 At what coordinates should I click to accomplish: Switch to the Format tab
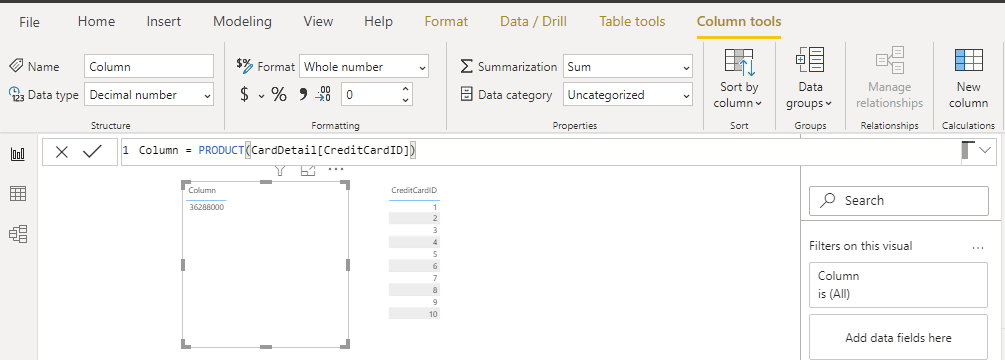[446, 22]
